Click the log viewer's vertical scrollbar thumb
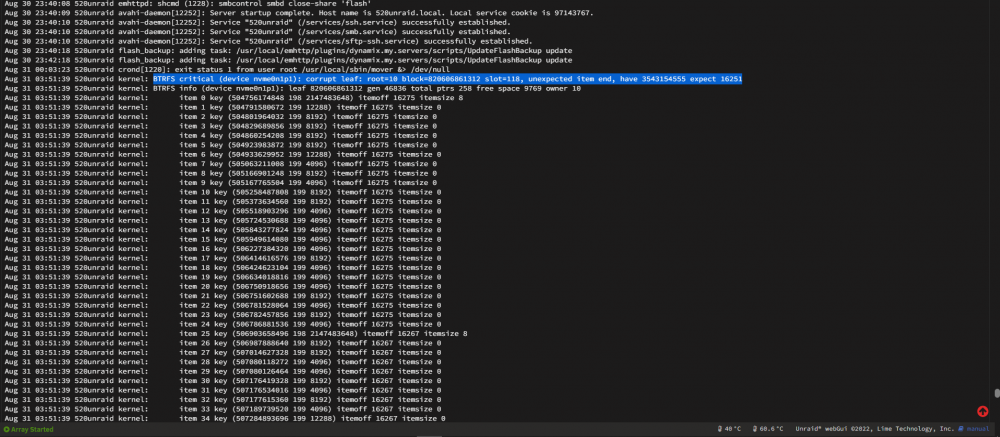 996,394
